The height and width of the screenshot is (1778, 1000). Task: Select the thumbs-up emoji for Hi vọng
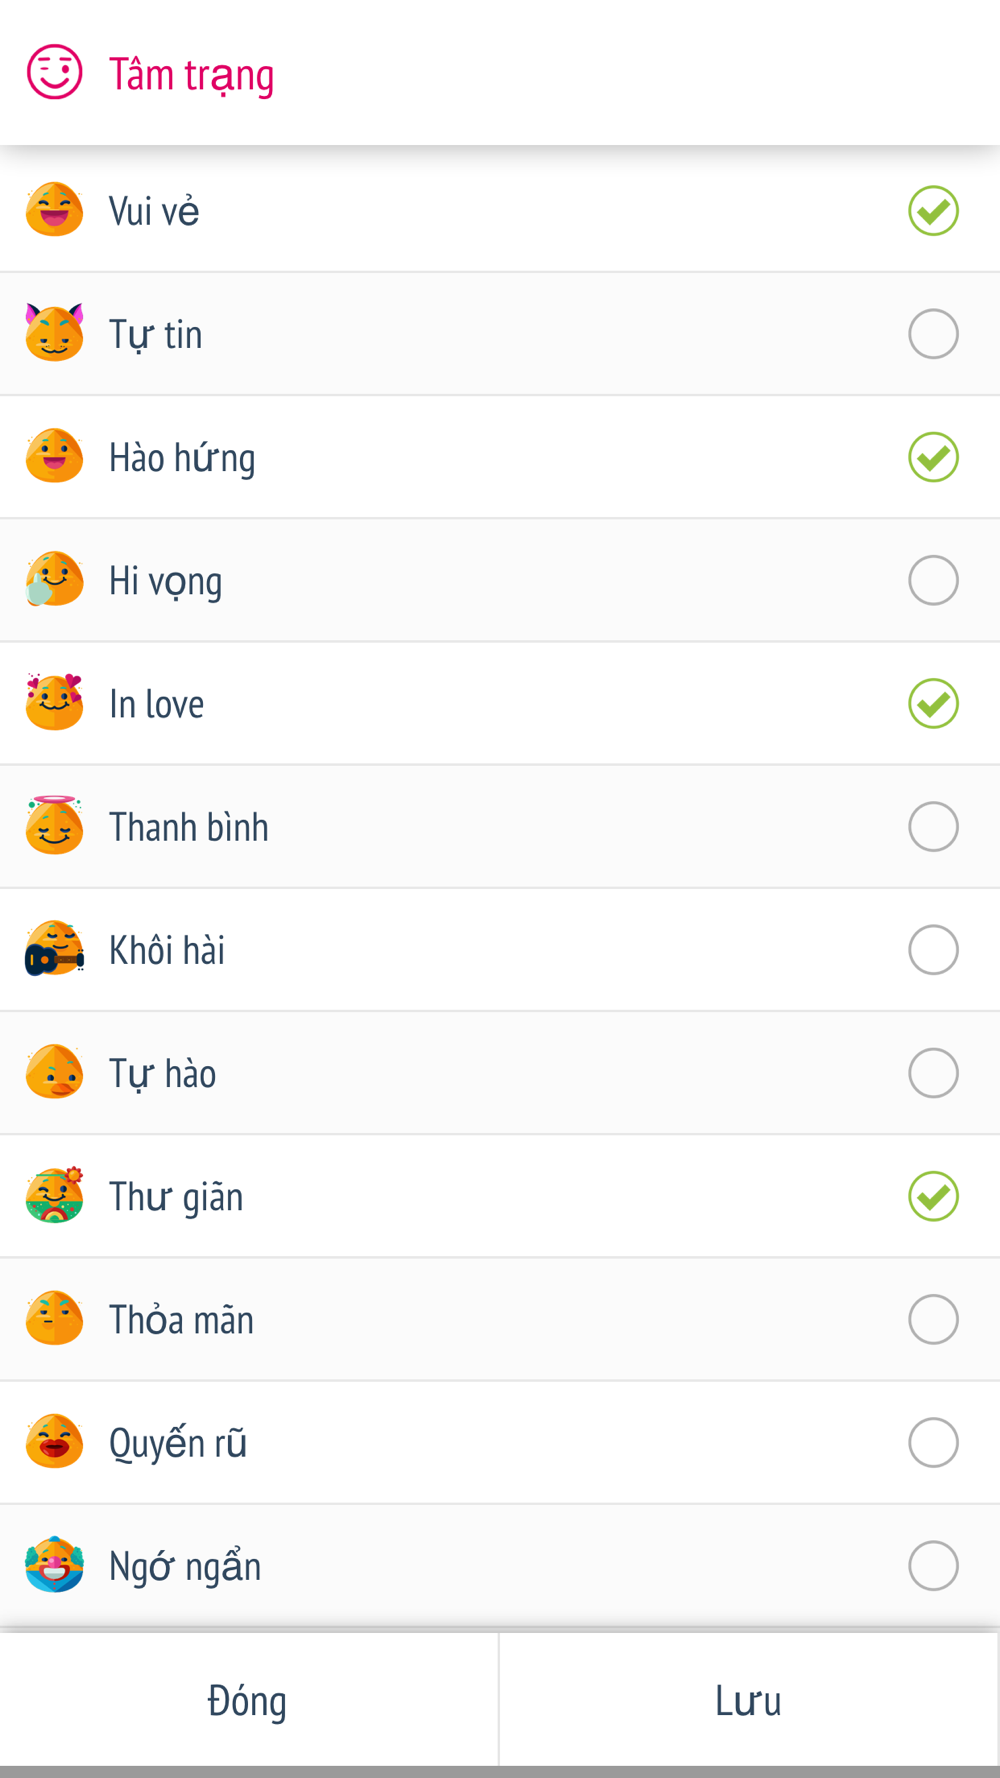pyautogui.click(x=54, y=580)
